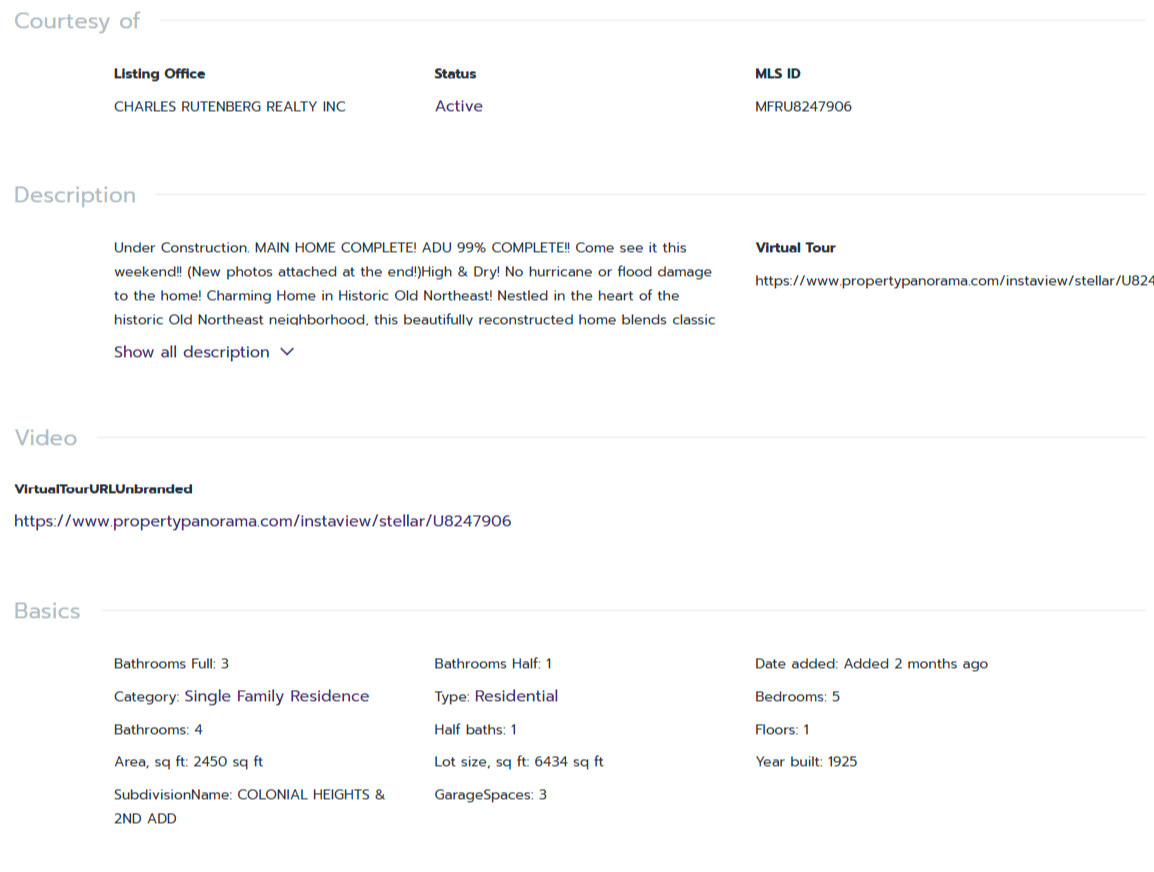Screen dimensions: 1154x872
Task: Click the Year built: 1925 entry
Action: coord(806,762)
